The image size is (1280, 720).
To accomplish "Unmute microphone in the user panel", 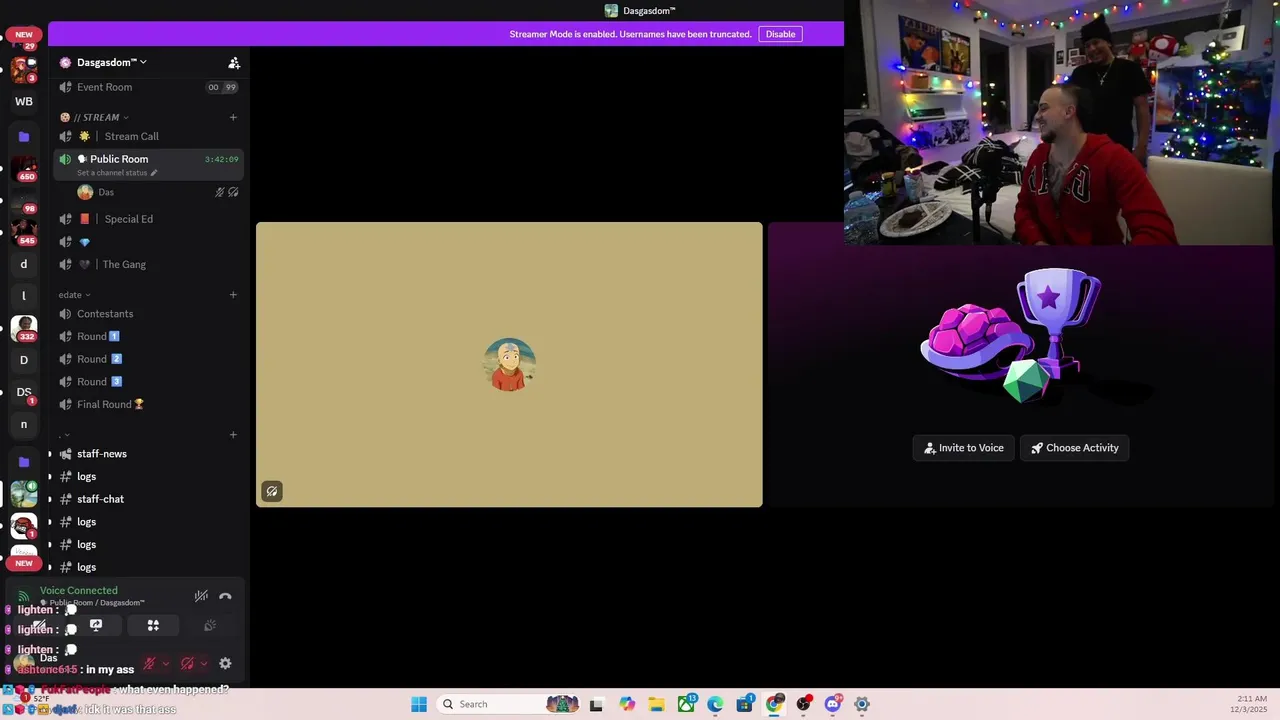I will click(x=149, y=663).
